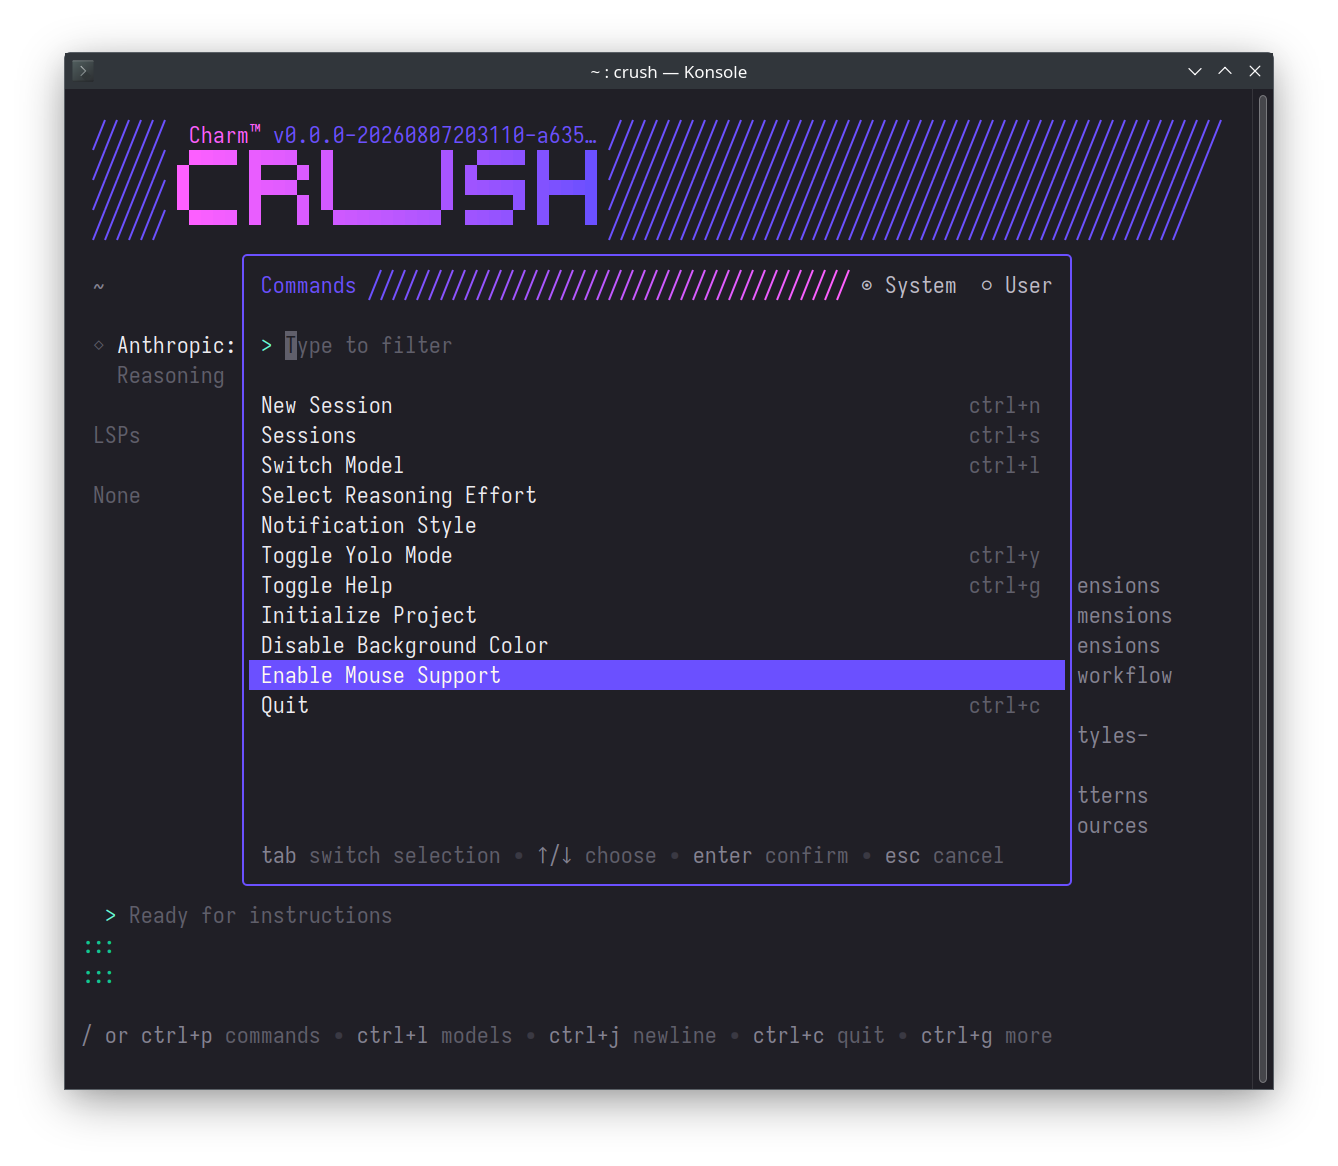Click the 'None' text under LSPs
The image size is (1338, 1166).
(116, 496)
